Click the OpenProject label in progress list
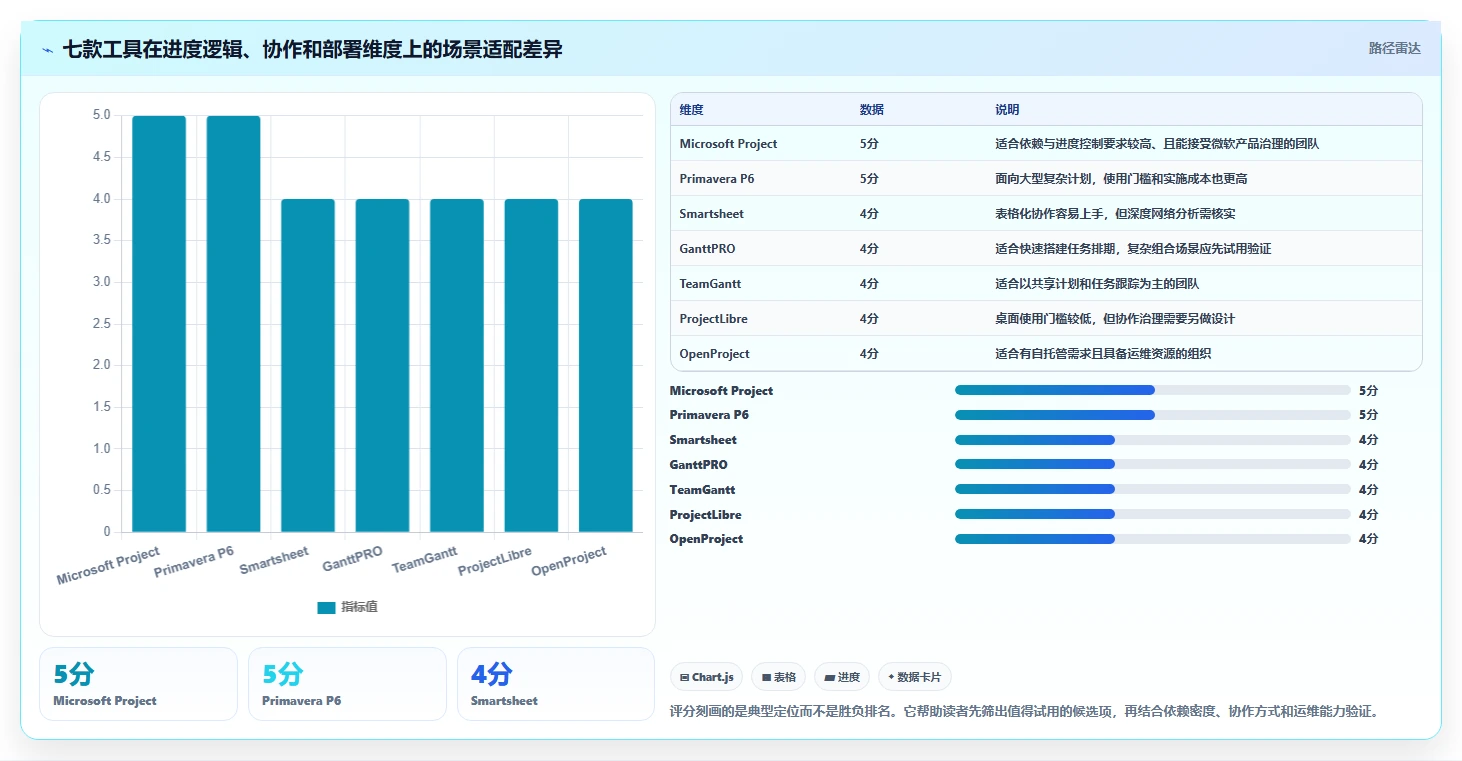1462x761 pixels. 706,539
